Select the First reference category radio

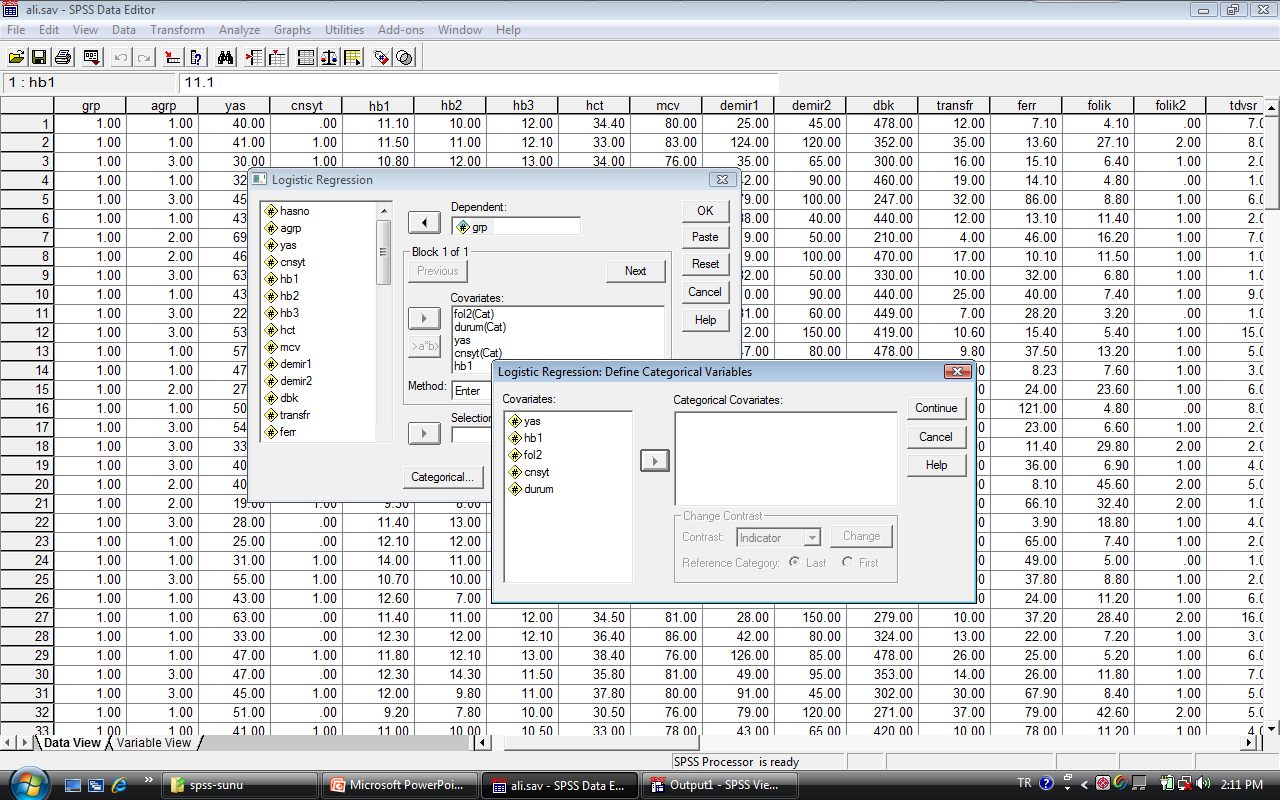pyautogui.click(x=847, y=563)
